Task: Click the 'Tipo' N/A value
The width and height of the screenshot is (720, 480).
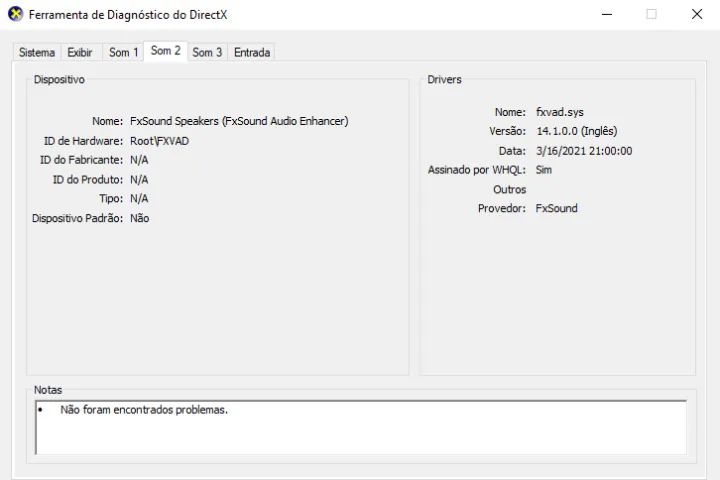Action: (139, 199)
